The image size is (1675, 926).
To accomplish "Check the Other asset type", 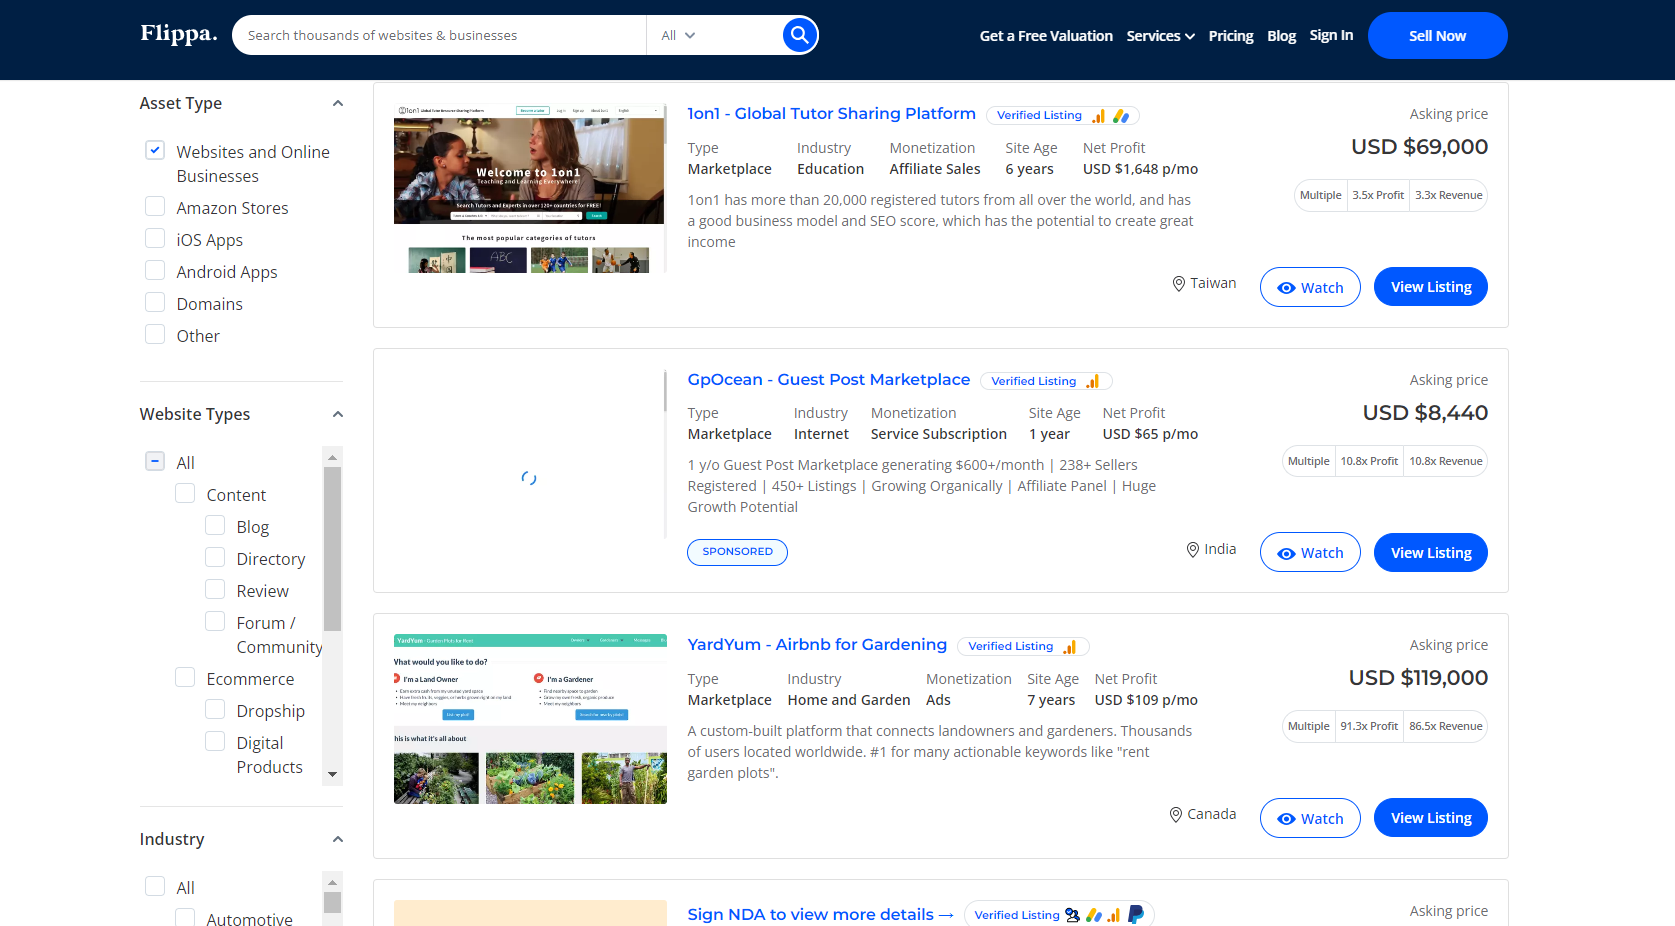I will 155,334.
